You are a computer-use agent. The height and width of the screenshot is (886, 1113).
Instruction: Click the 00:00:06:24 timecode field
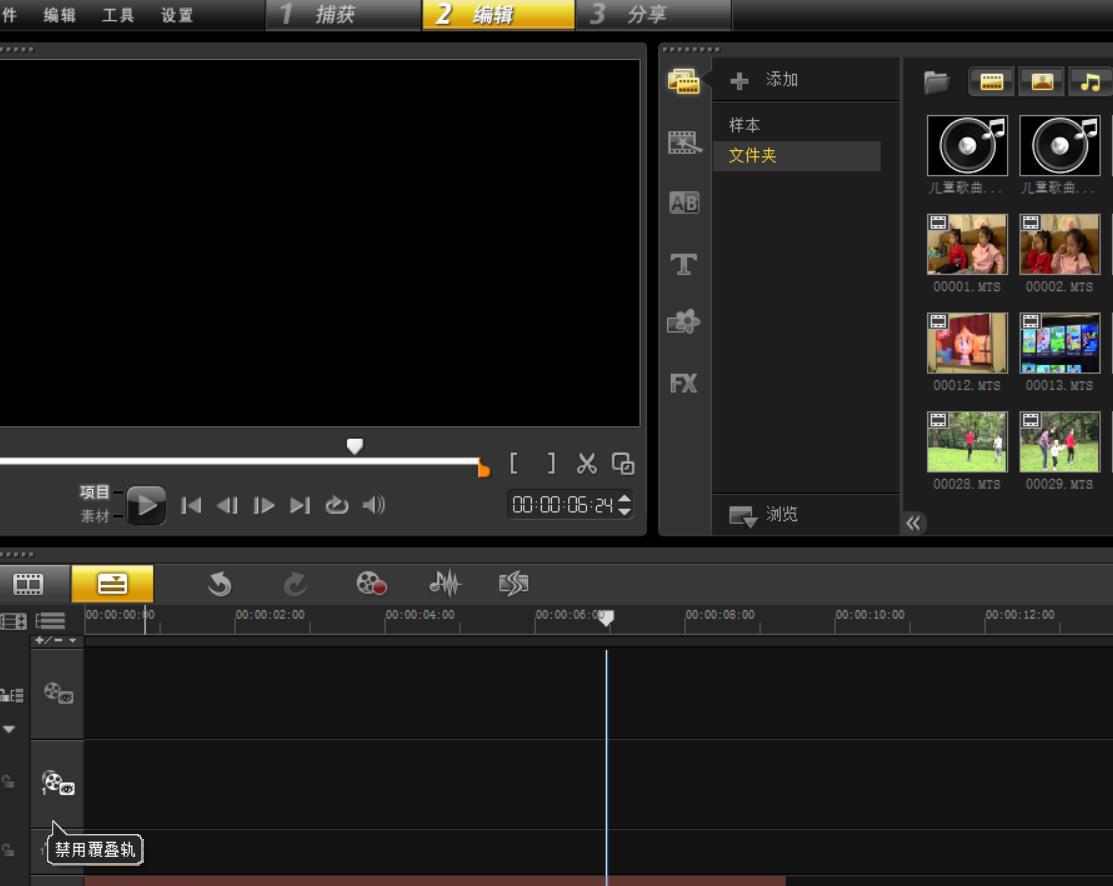[562, 505]
